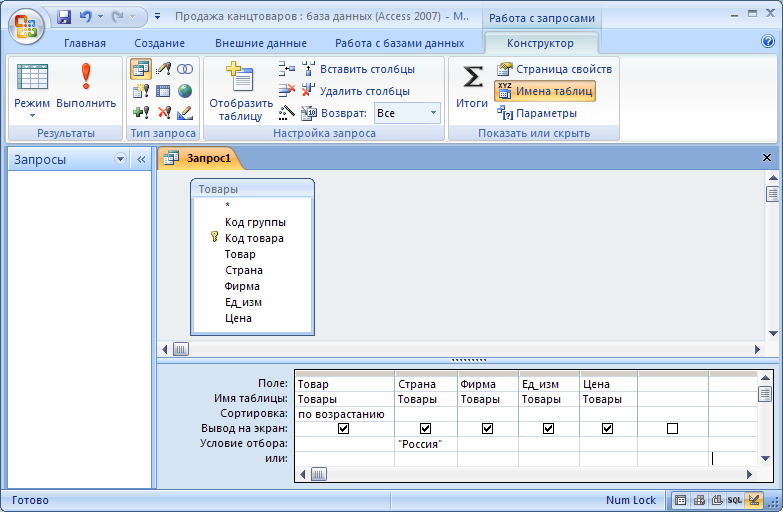Select the Select query type icon
Image resolution: width=783 pixels, height=512 pixels.
pos(141,69)
